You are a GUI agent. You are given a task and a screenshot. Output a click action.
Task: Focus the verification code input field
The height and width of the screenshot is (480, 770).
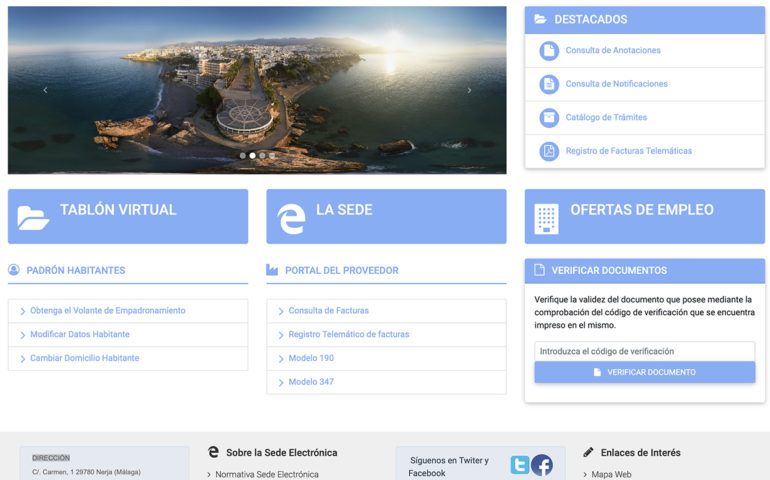(645, 351)
